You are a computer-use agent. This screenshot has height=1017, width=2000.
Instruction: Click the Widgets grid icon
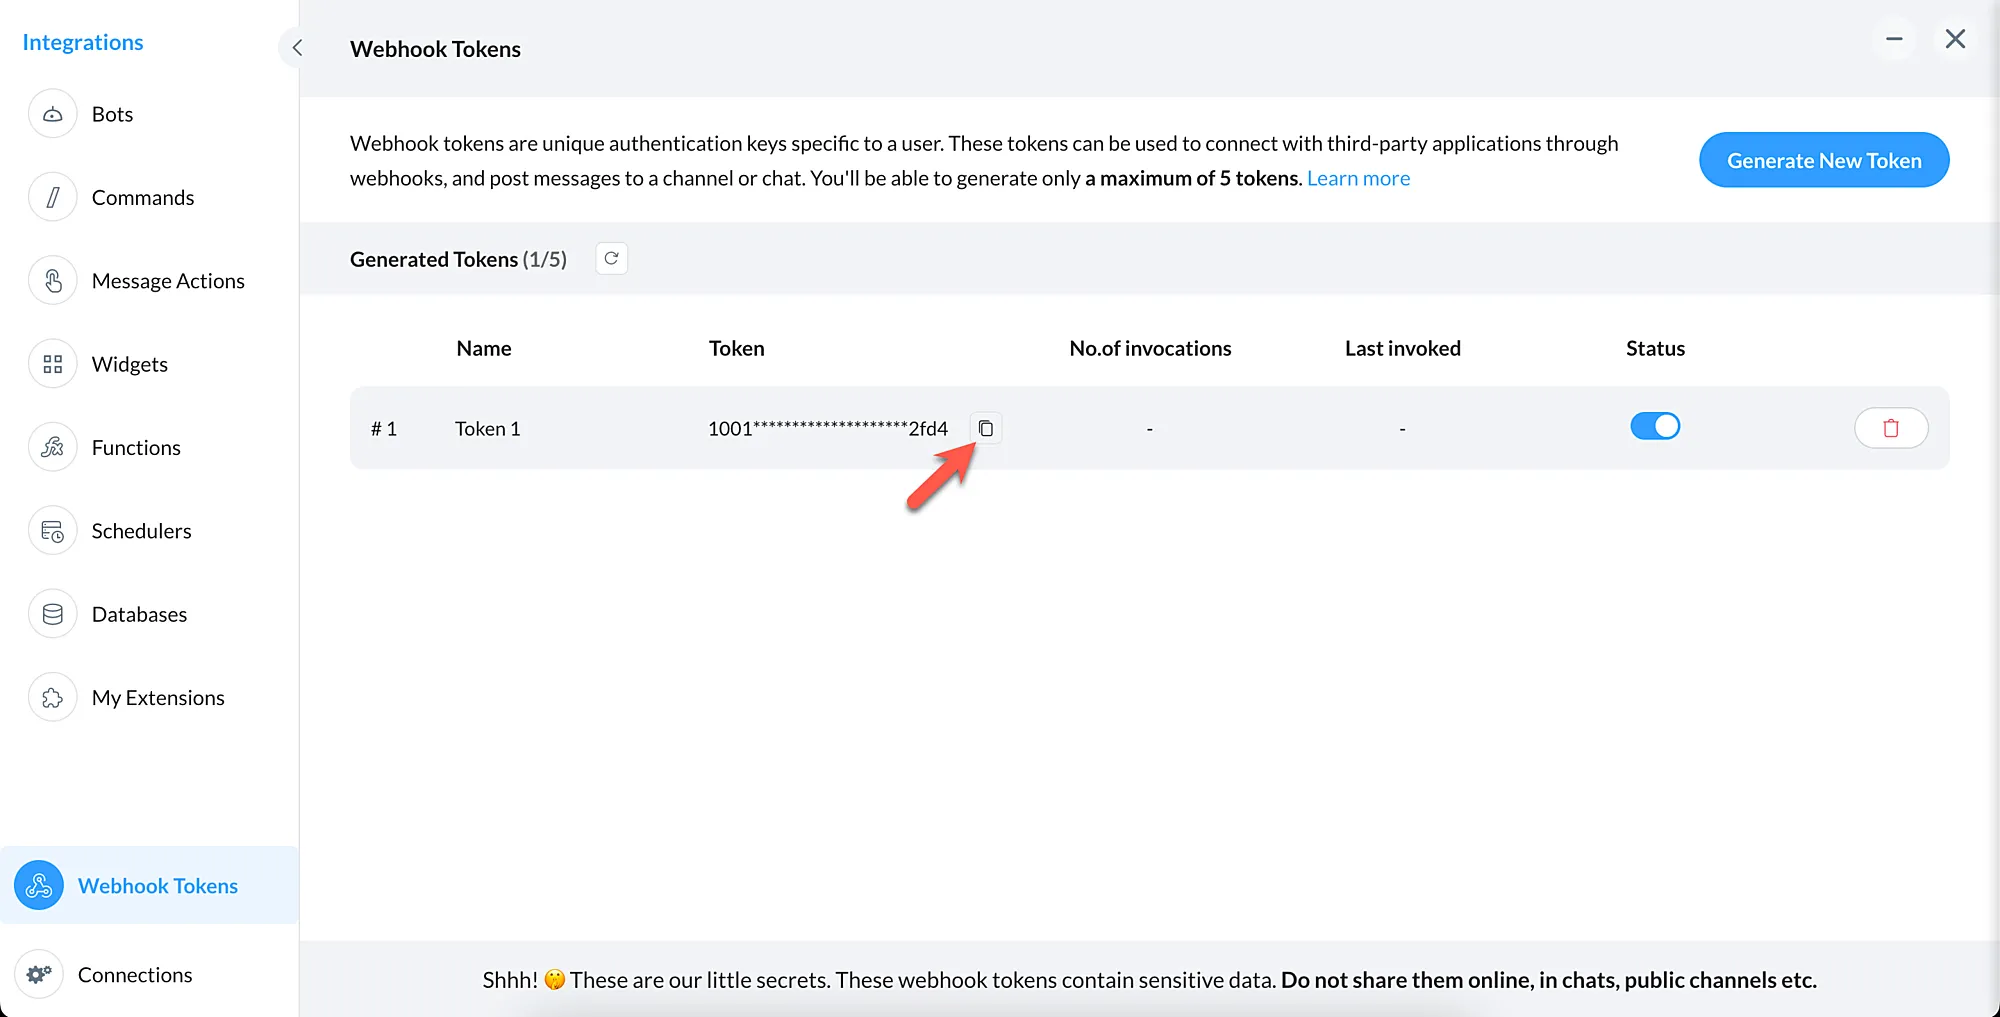pos(53,364)
